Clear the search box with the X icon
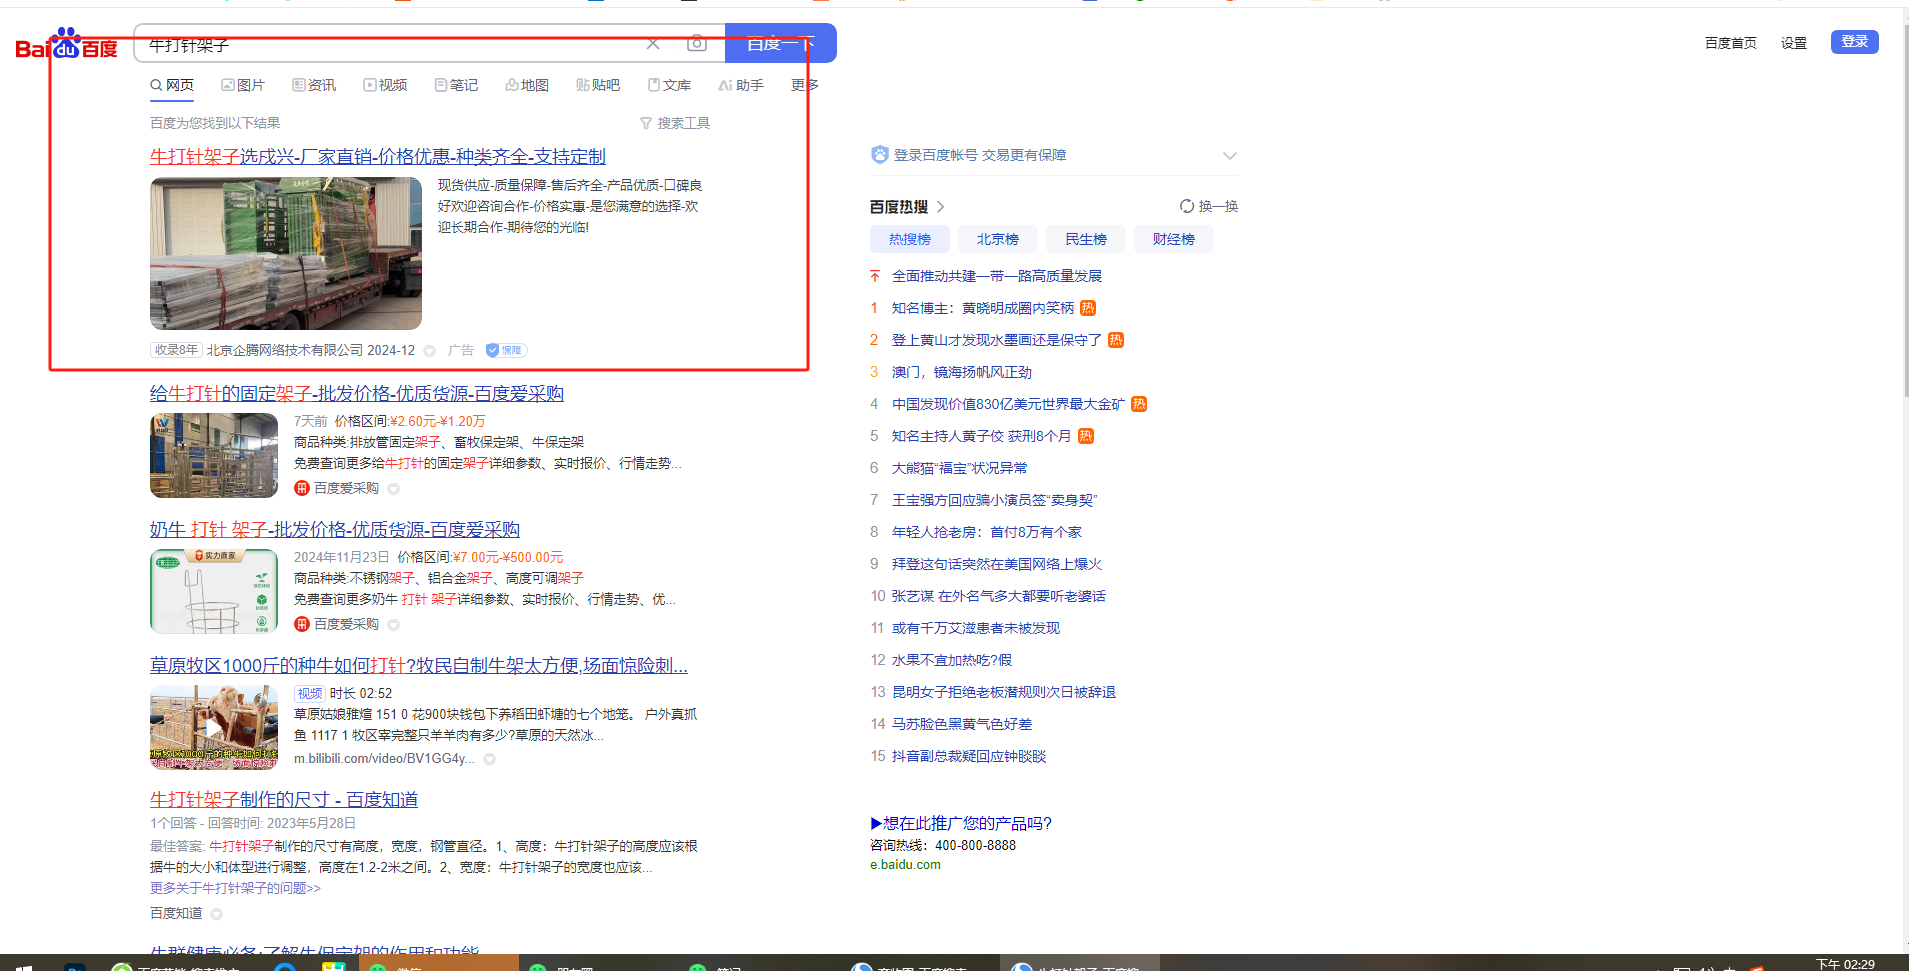Viewport: 1909px width, 971px height. (x=653, y=44)
